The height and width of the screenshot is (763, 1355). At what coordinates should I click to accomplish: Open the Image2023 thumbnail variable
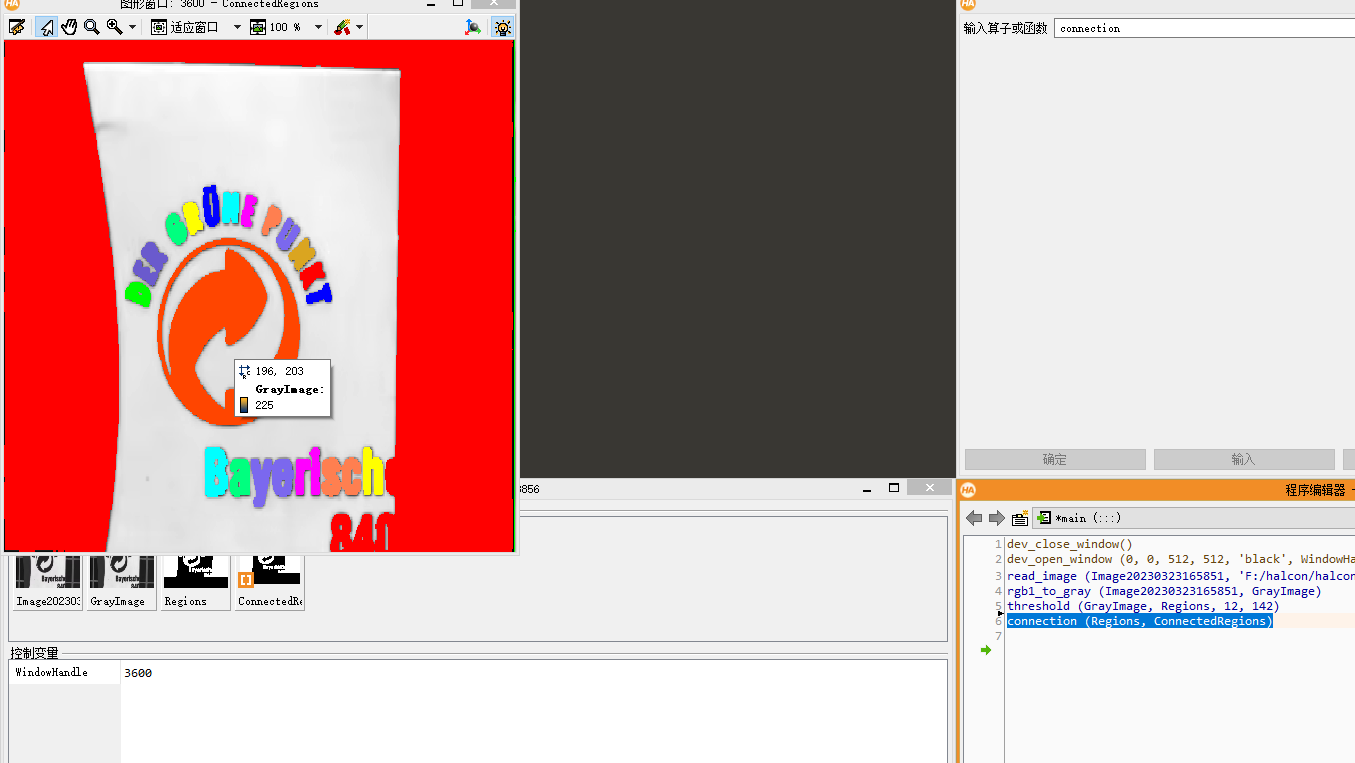48,581
